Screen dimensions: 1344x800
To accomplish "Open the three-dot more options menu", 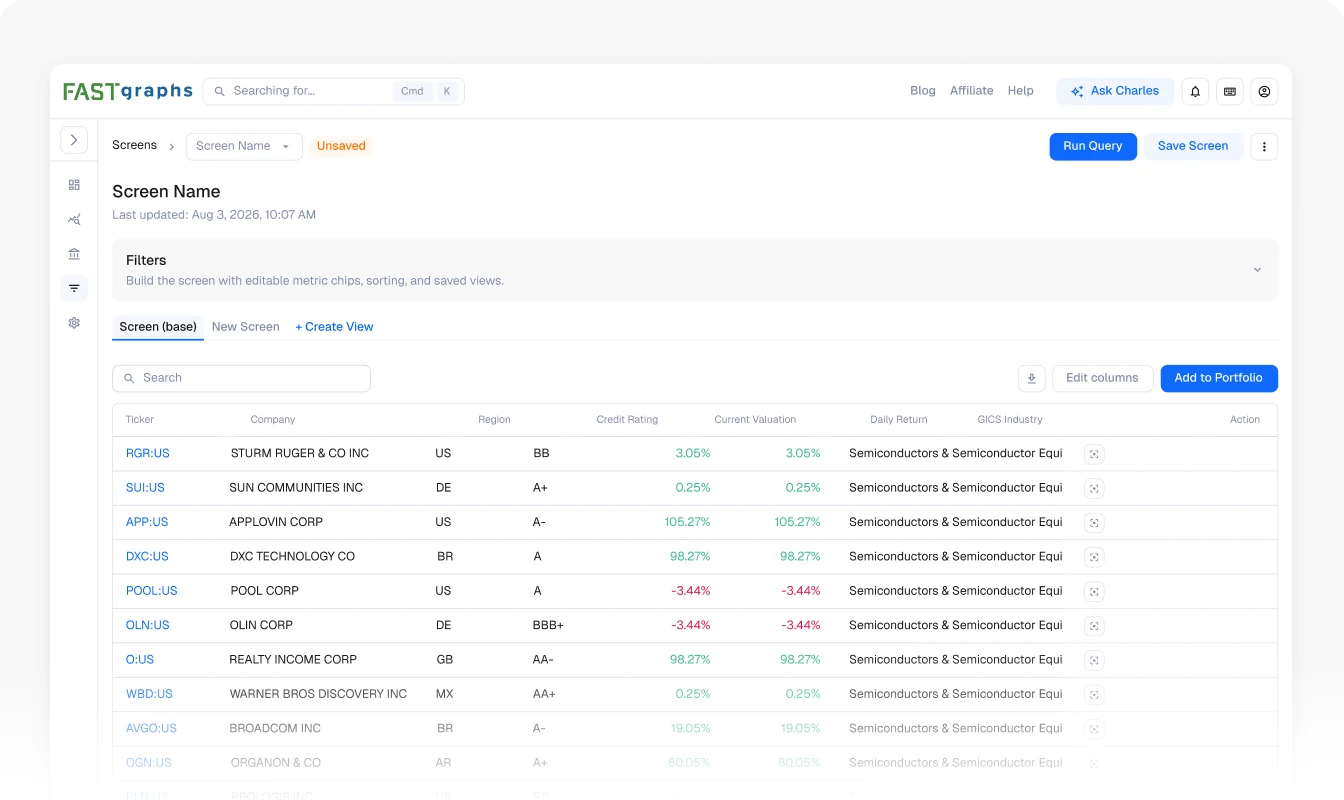I will pos(1264,147).
